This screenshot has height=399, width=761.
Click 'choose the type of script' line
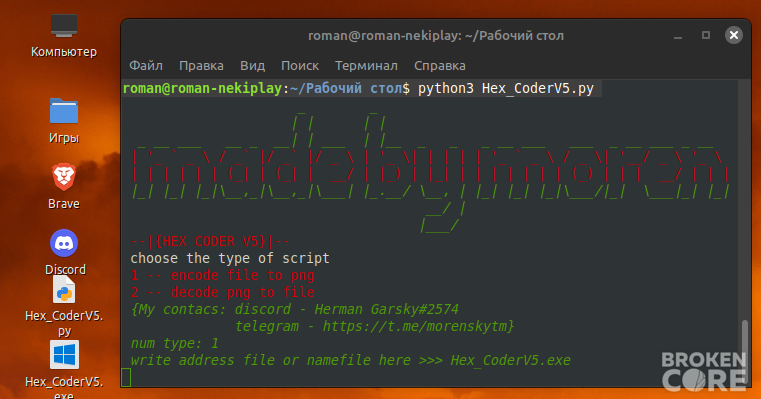coord(230,258)
